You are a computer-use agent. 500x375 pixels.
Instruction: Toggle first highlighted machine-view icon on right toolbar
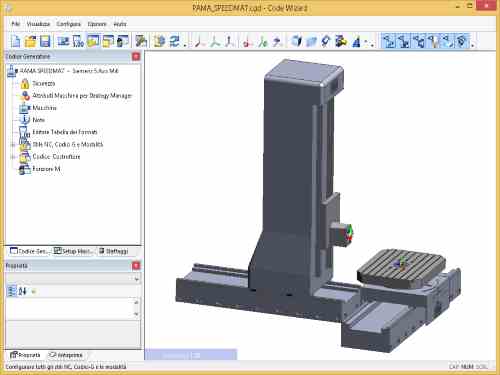(x=388, y=41)
